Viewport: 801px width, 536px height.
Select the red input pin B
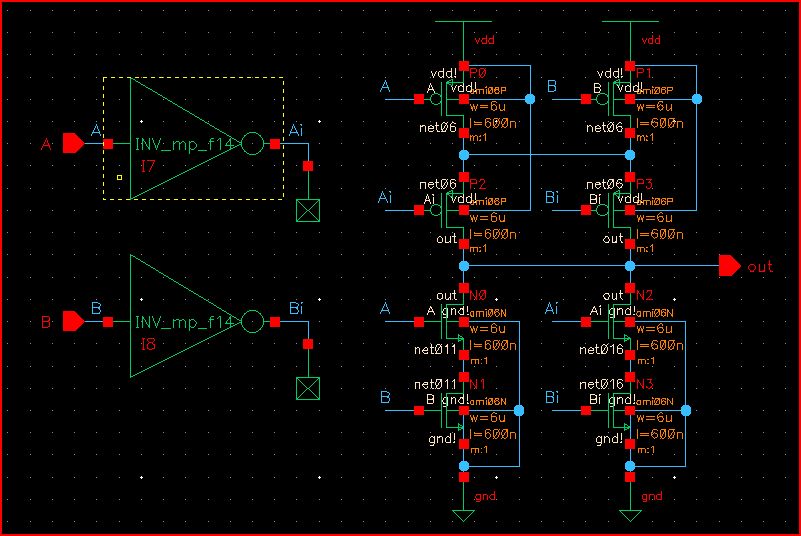73,322
